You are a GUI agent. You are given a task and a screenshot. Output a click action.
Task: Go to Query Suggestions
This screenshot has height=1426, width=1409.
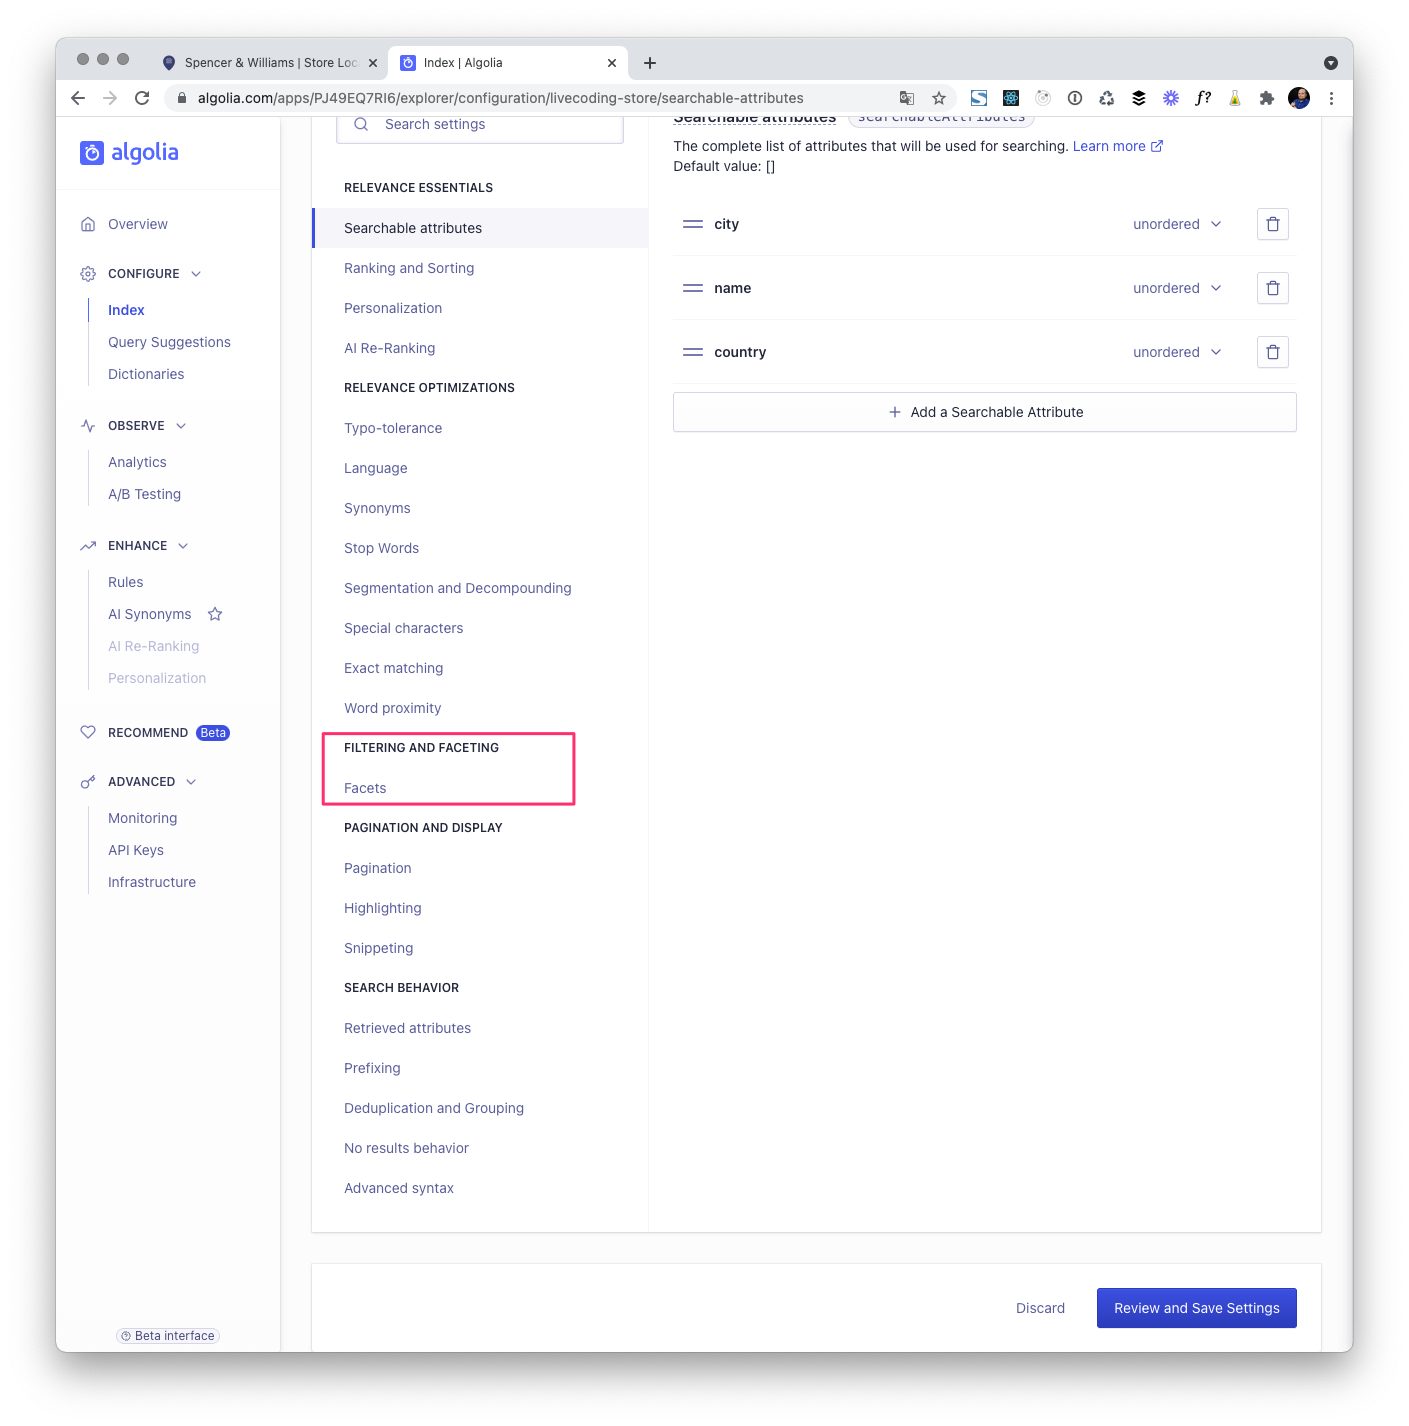tap(169, 342)
